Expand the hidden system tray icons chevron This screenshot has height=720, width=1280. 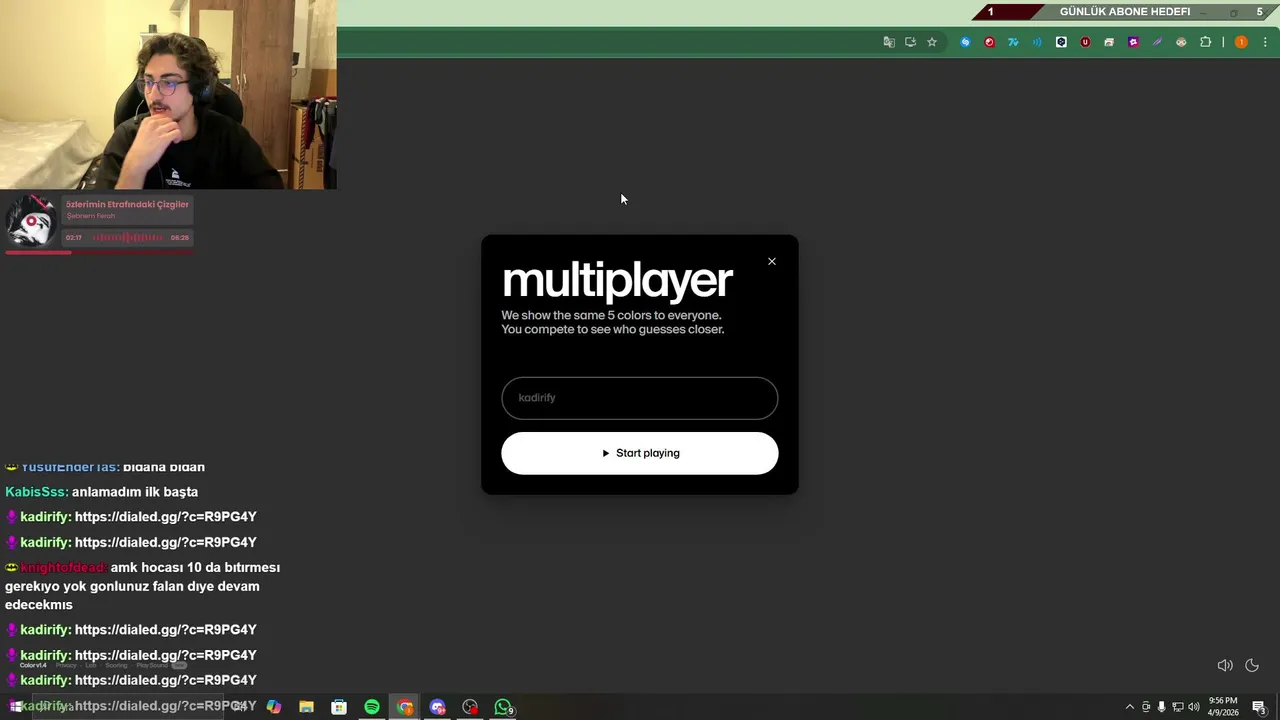pos(1130,707)
